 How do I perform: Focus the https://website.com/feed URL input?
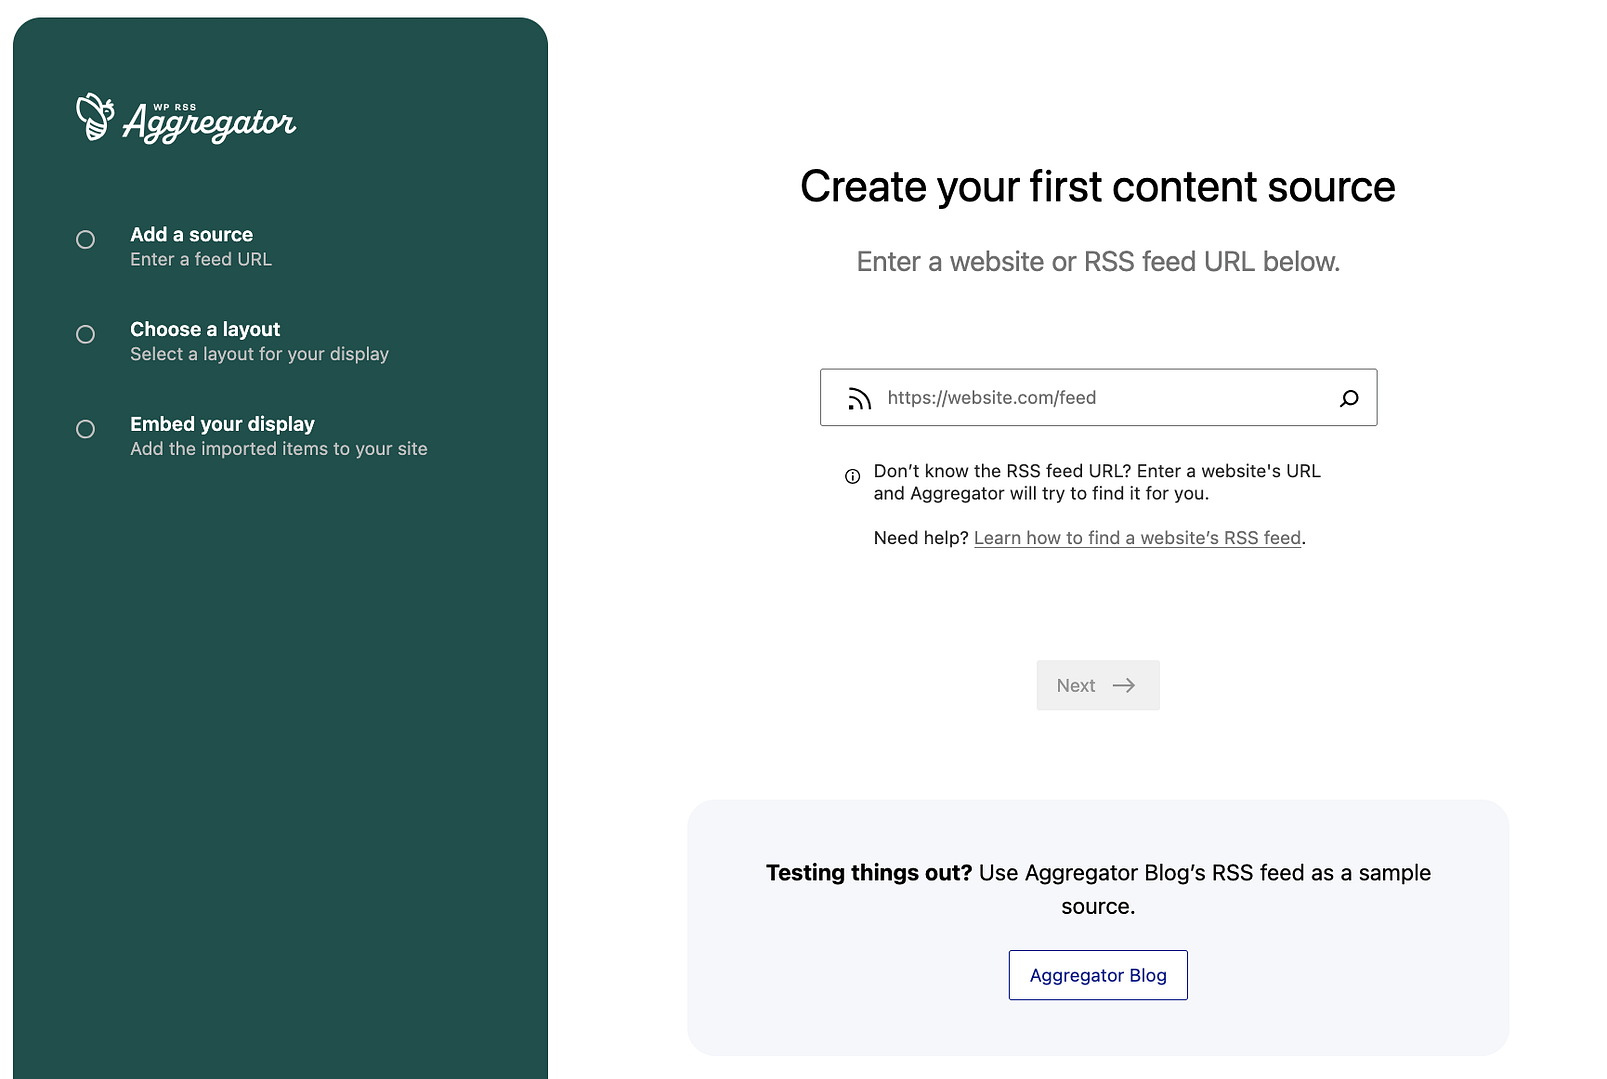pyautogui.click(x=1098, y=398)
